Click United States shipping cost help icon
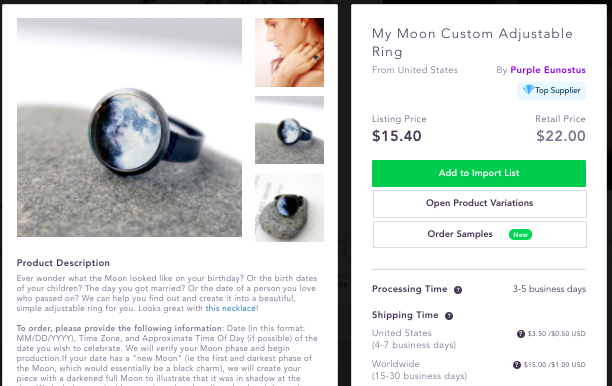This screenshot has width=612, height=386. point(521,334)
